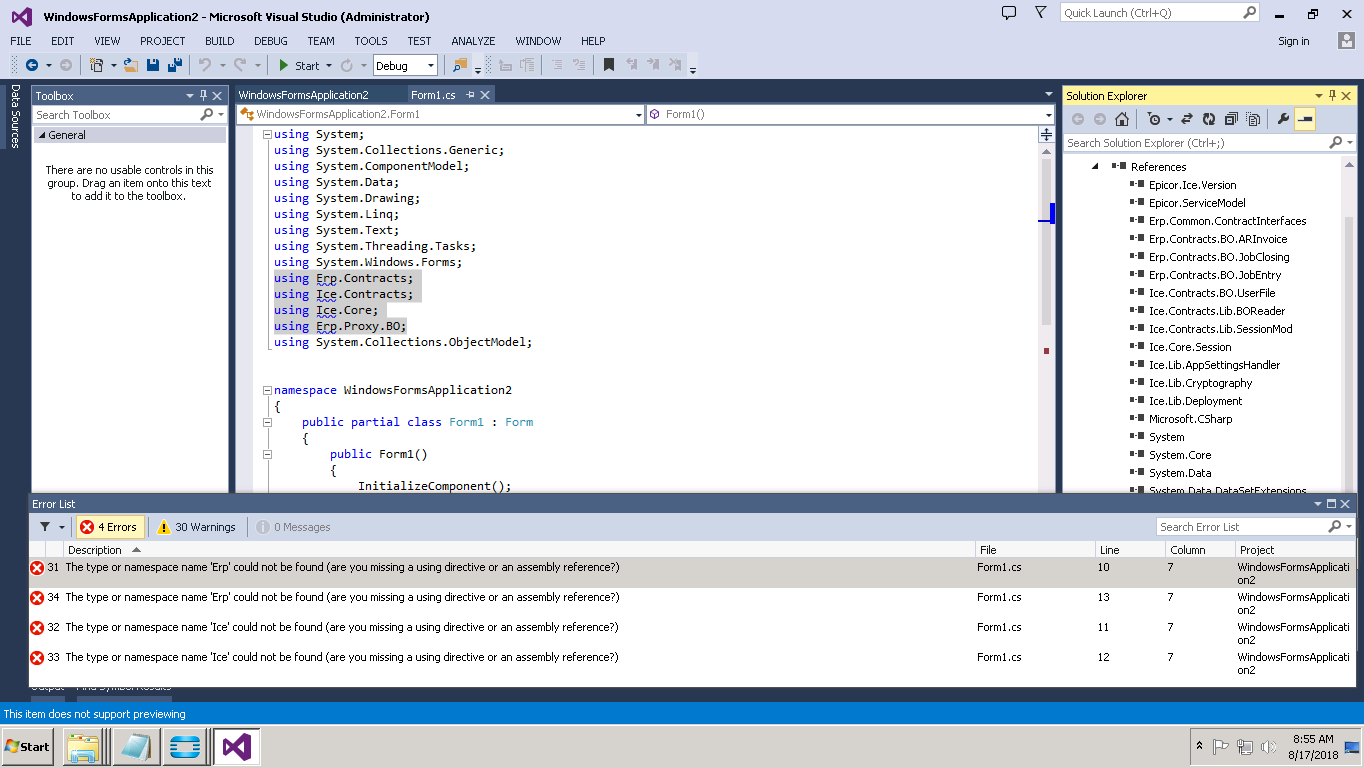Collapse the General group in Toolbox
Screen dimensions: 1364x768
[42, 135]
